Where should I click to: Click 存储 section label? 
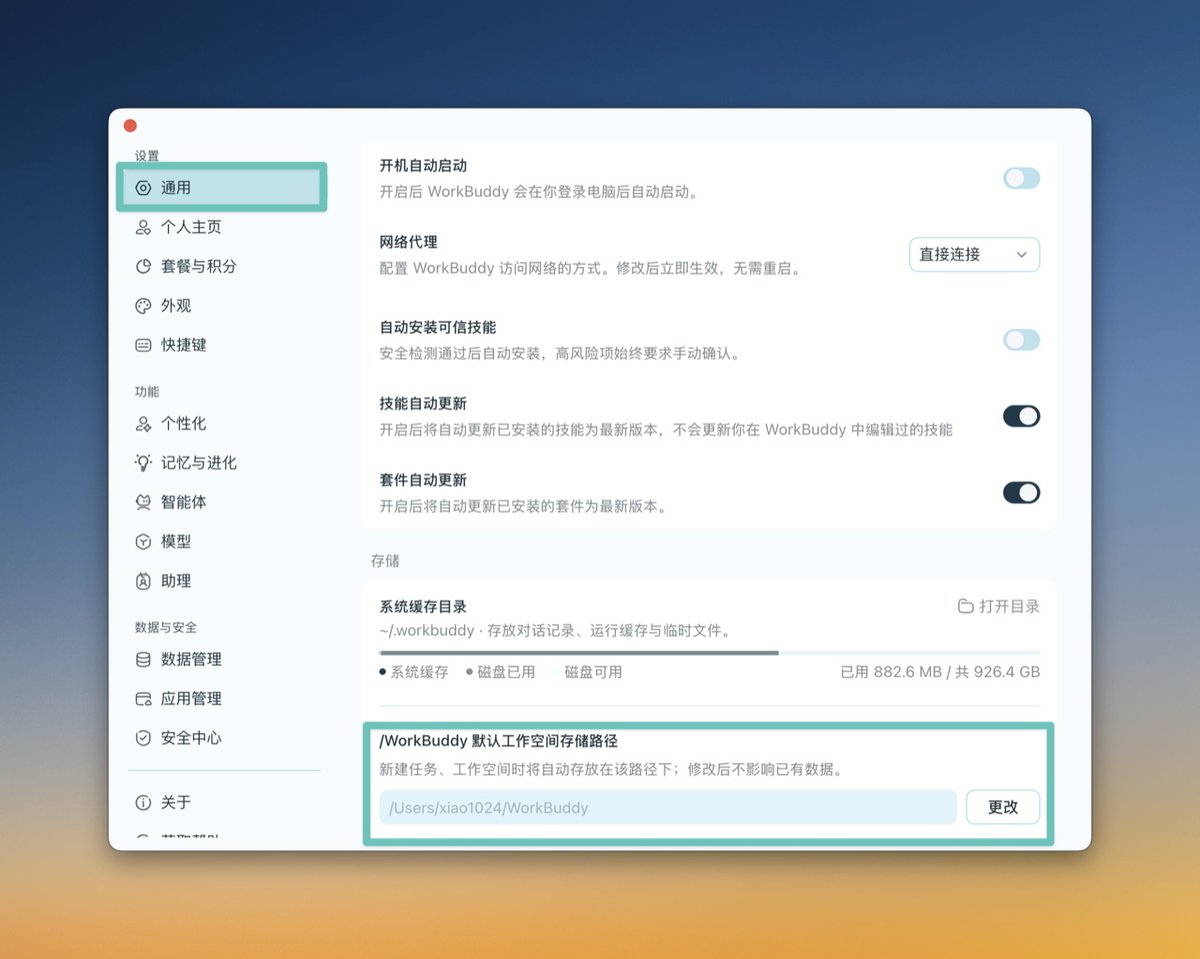(x=385, y=561)
